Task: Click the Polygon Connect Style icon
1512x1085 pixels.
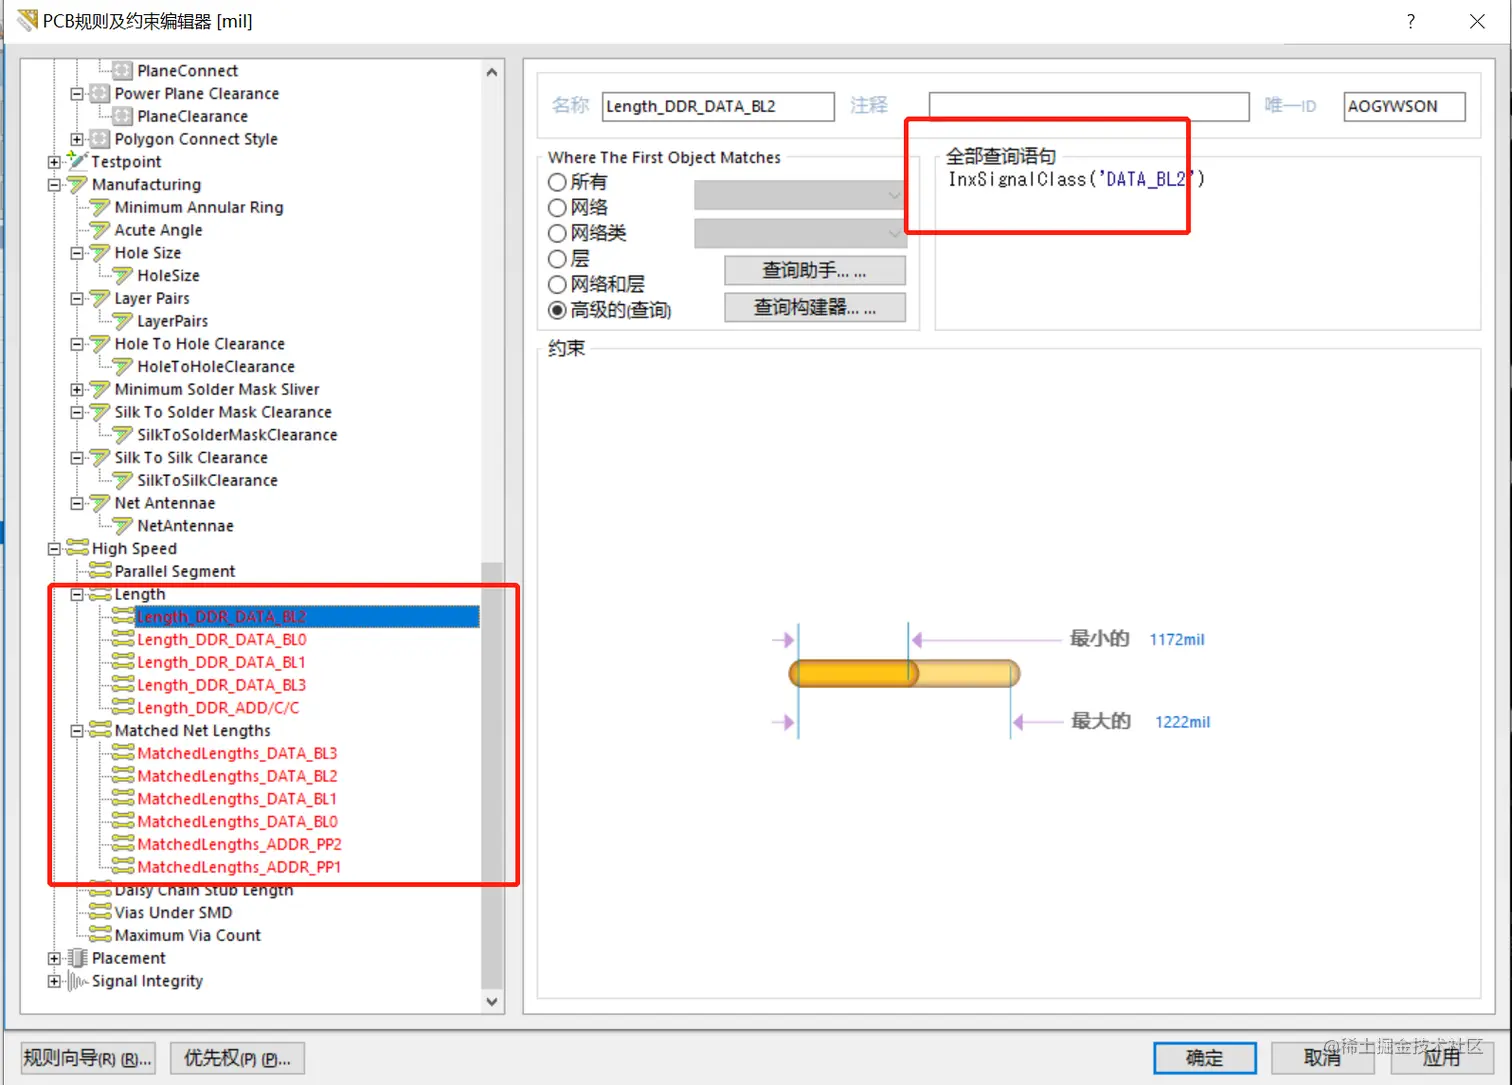Action: [x=100, y=139]
